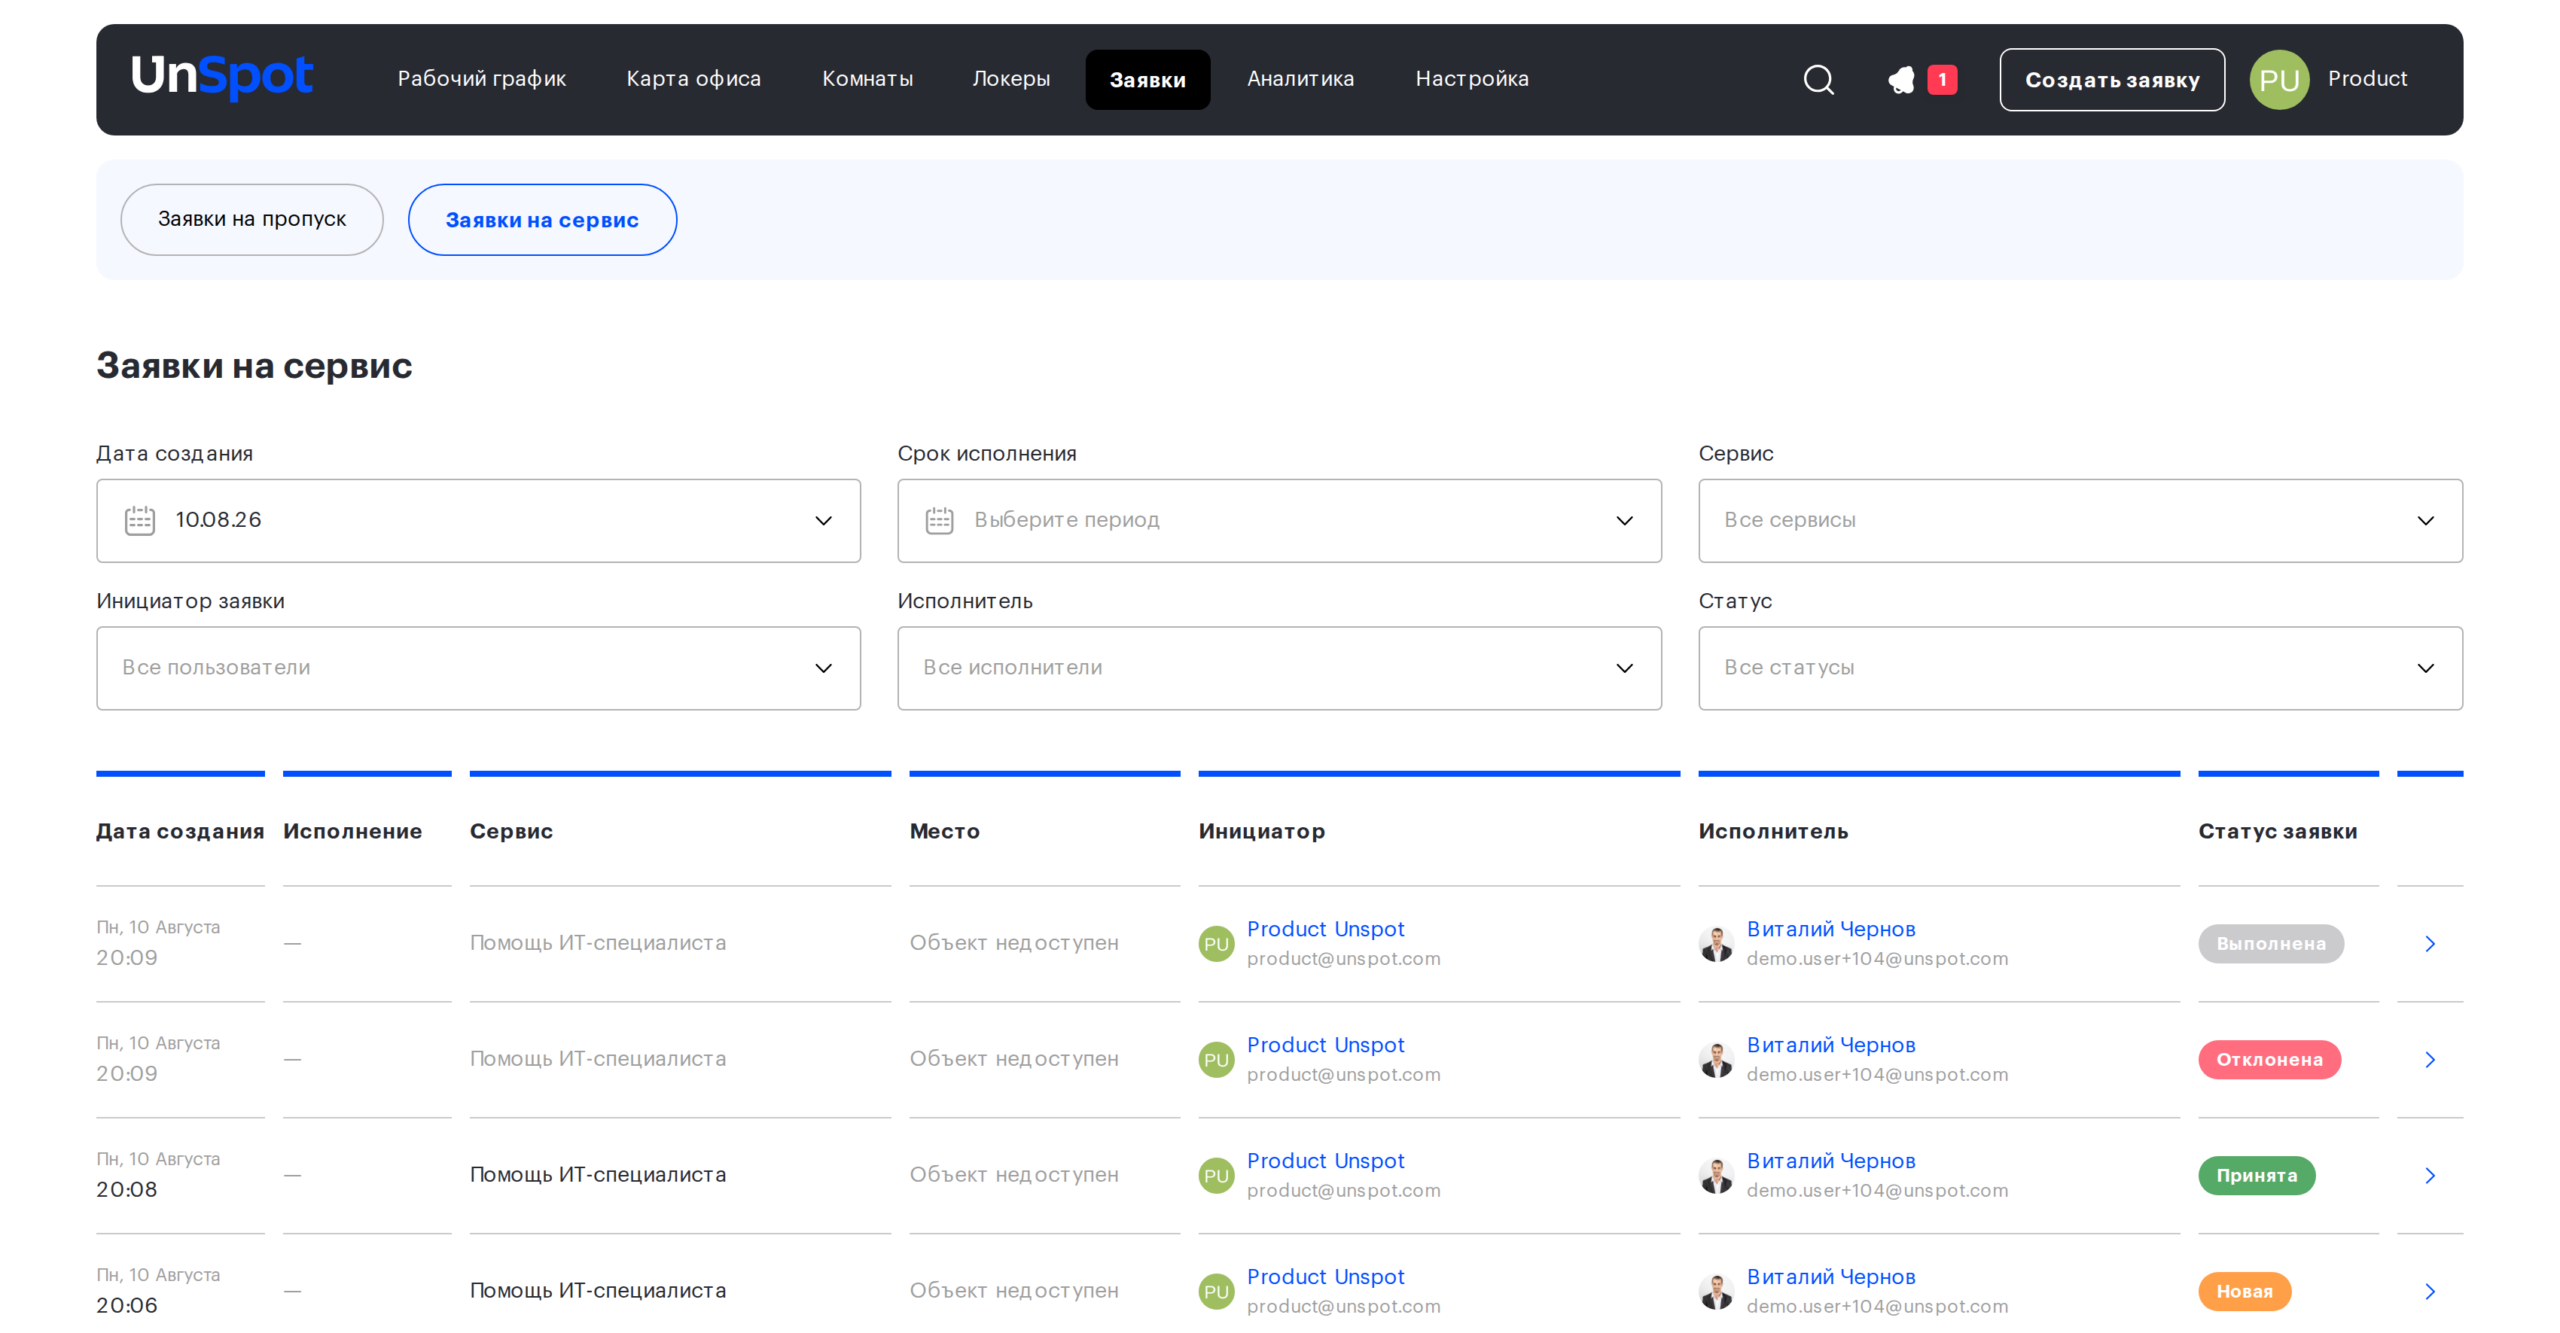The width and height of the screenshot is (2560, 1333).
Task: Click calendar icon in Дата создания field
Action: [x=140, y=520]
